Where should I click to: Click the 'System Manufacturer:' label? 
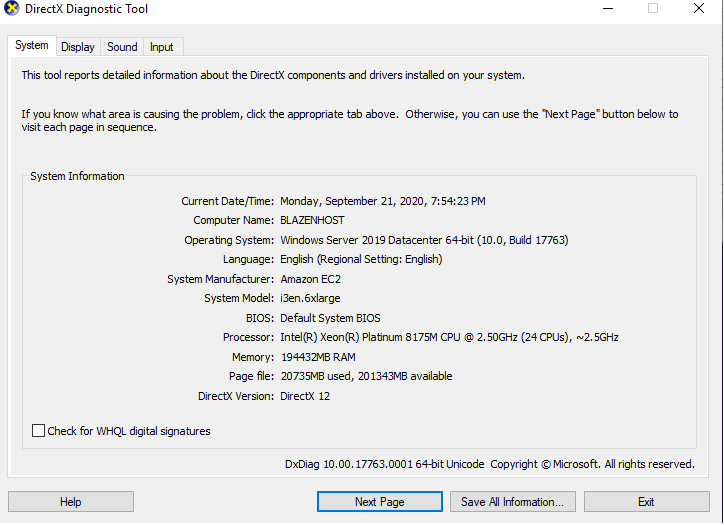(x=220, y=279)
